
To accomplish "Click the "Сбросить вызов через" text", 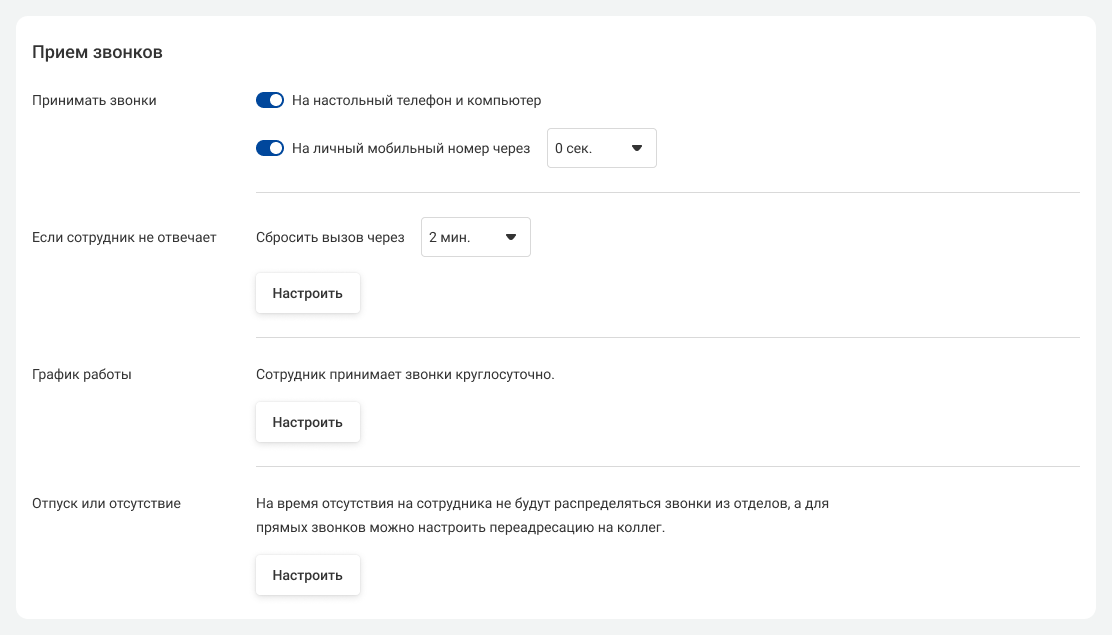I will (330, 237).
